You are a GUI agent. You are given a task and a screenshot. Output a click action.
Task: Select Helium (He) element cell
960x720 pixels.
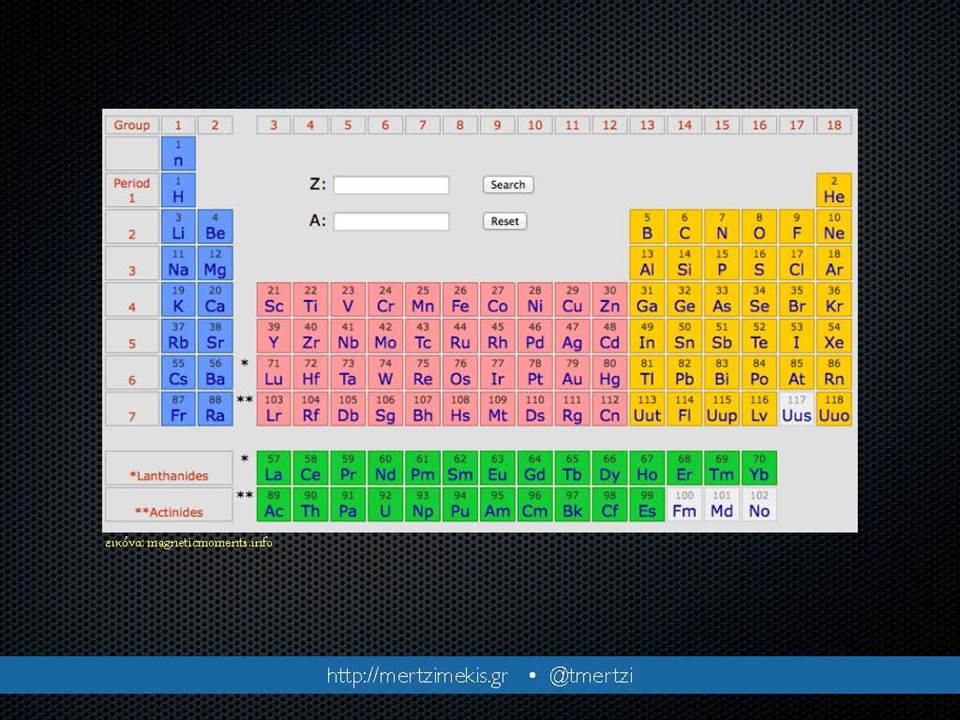click(x=834, y=190)
